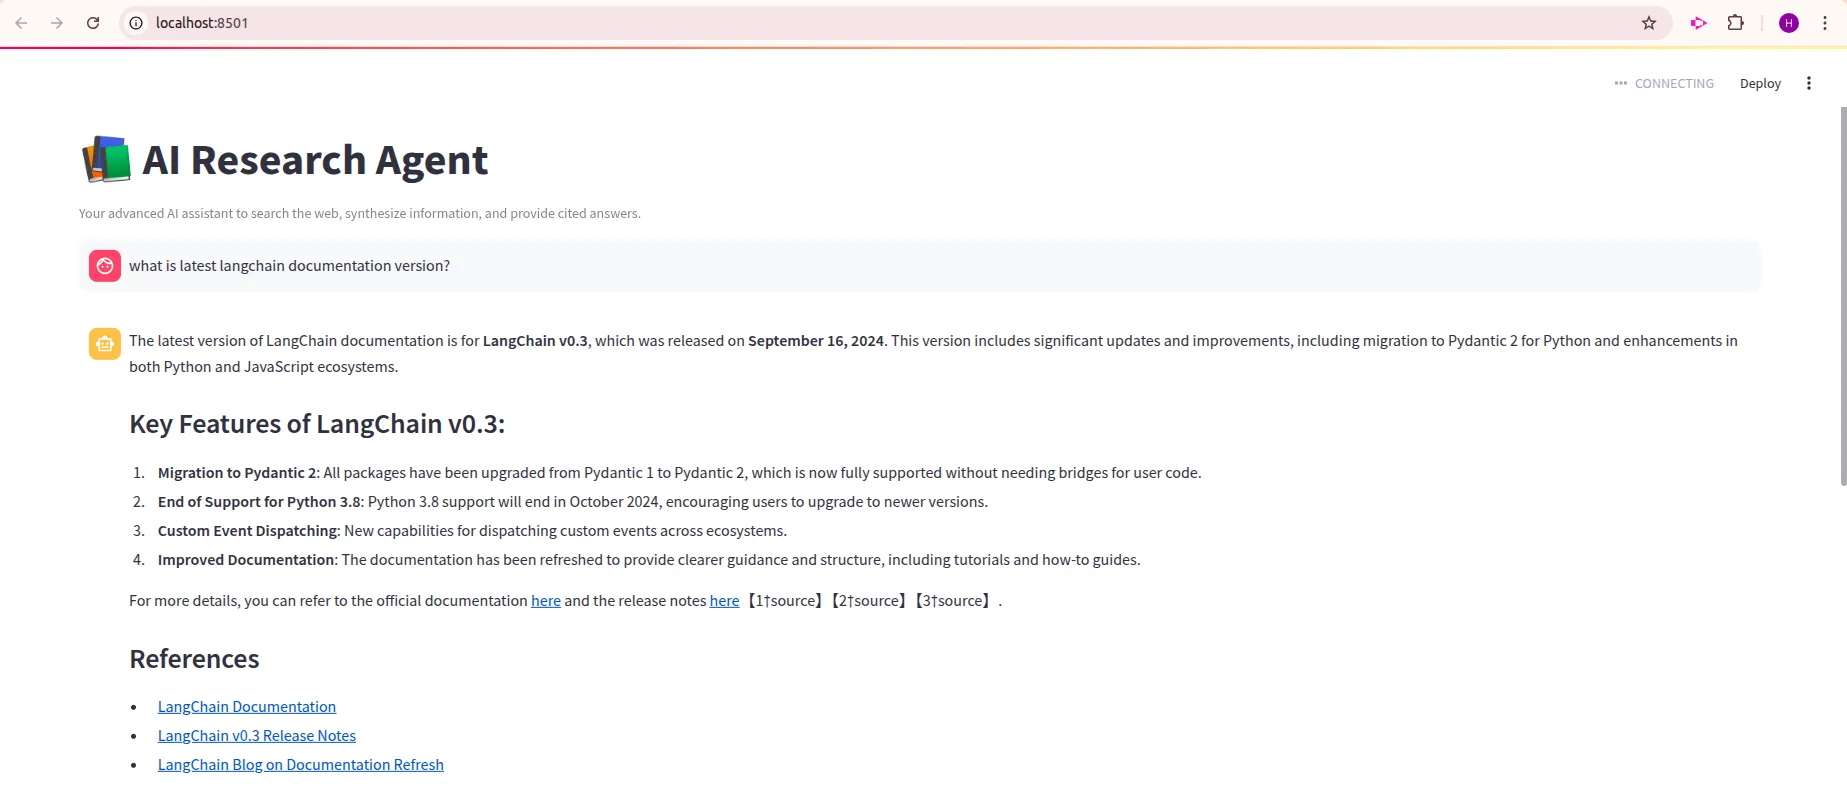1847x788 pixels.
Task: Open the Streamlit app options menu
Action: [x=1808, y=83]
